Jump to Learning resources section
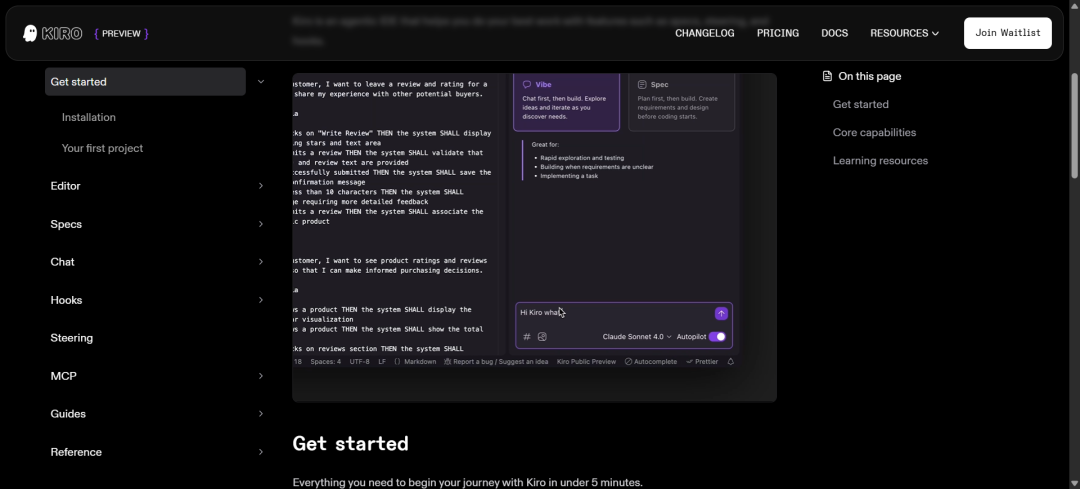 click(x=880, y=161)
